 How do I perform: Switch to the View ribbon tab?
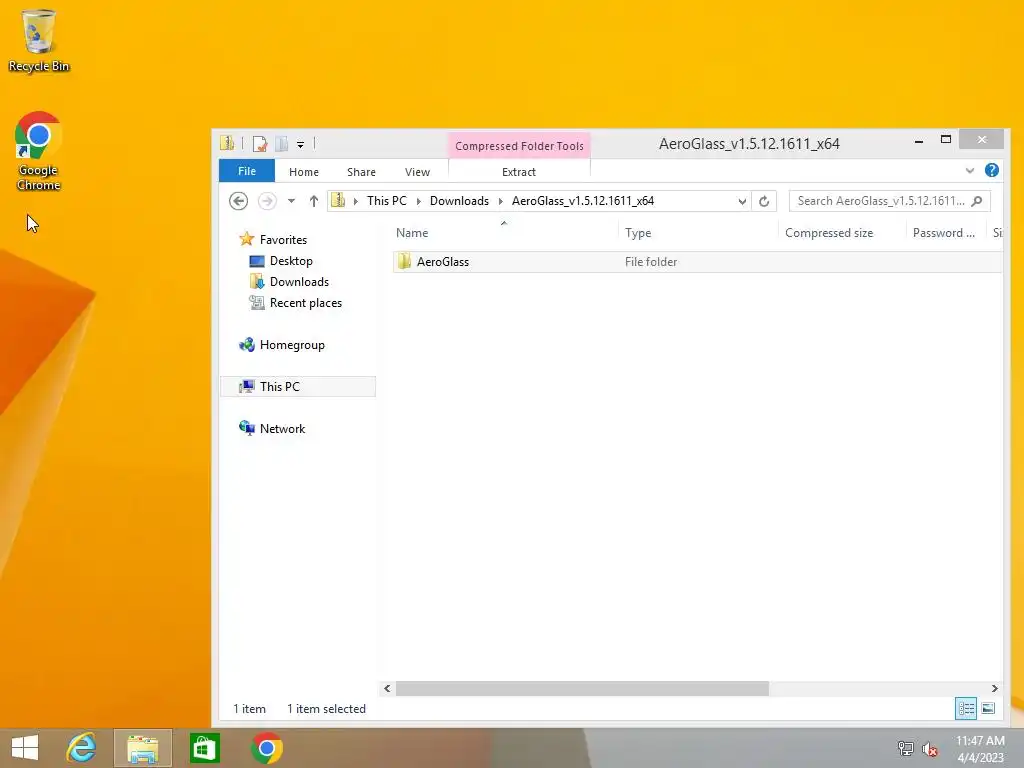(x=417, y=172)
